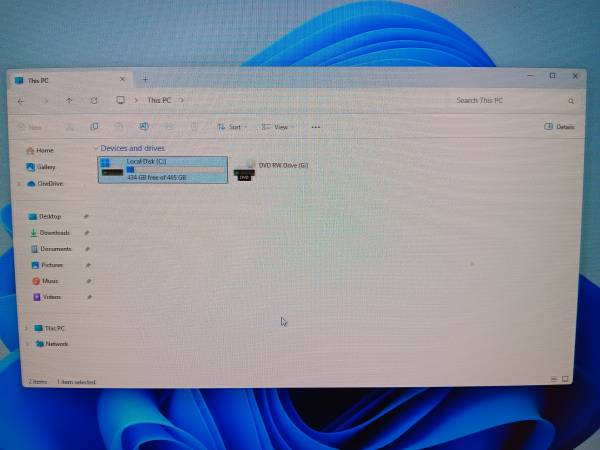Open Pictures folder in sidebar
Image resolution: width=600 pixels, height=450 pixels.
tap(47, 265)
